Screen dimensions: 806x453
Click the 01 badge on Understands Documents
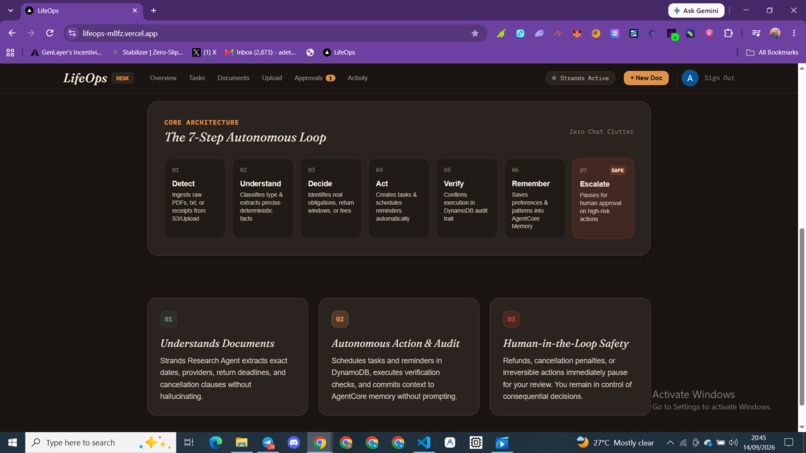tap(169, 319)
